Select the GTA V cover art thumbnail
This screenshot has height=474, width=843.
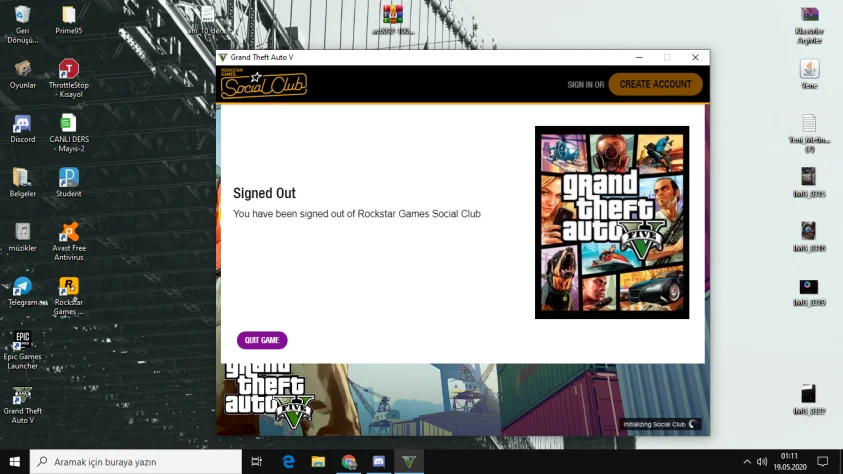[x=612, y=222]
